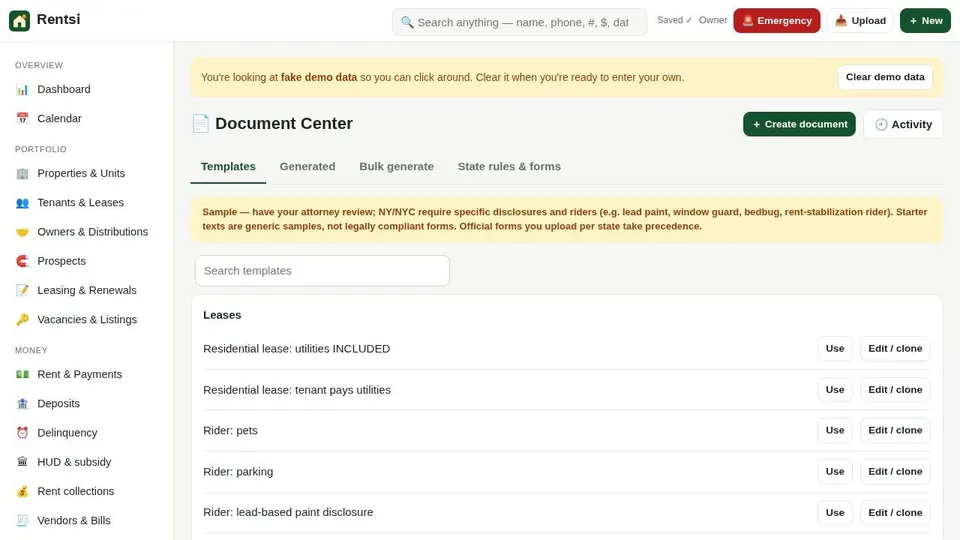This screenshot has height=540, width=960.
Task: Click the Clear demo data button
Action: pyautogui.click(x=885, y=77)
